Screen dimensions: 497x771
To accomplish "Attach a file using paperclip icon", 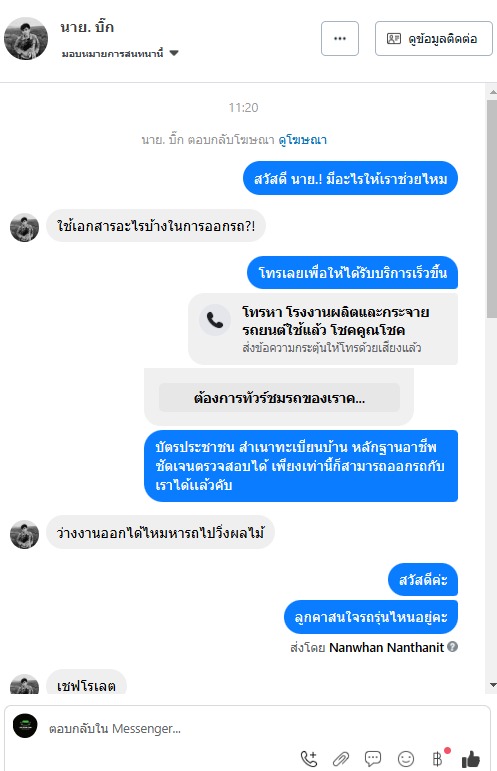I will pos(341,759).
